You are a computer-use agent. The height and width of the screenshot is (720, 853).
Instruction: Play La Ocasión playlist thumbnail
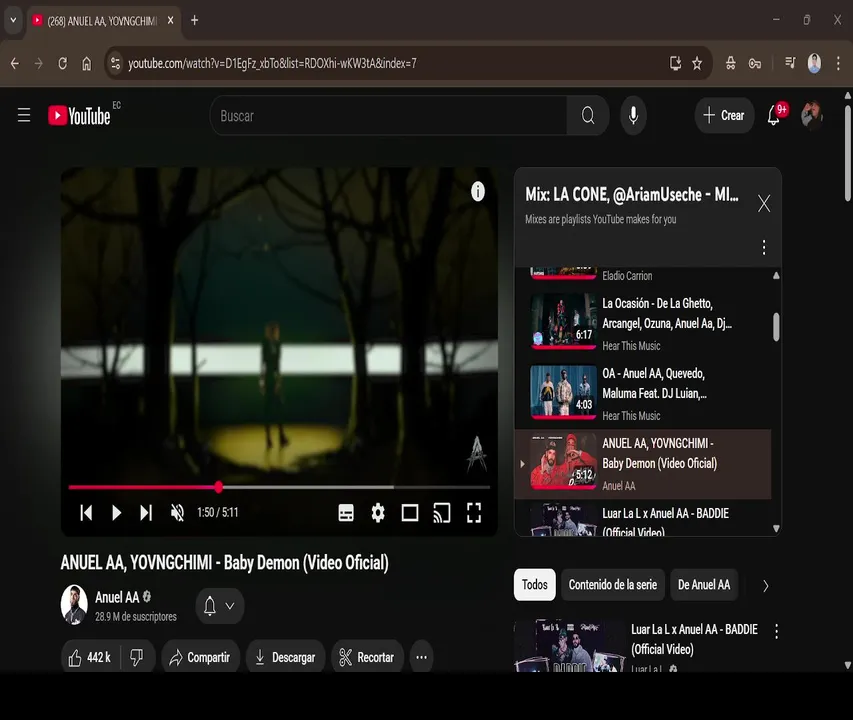tap(563, 321)
